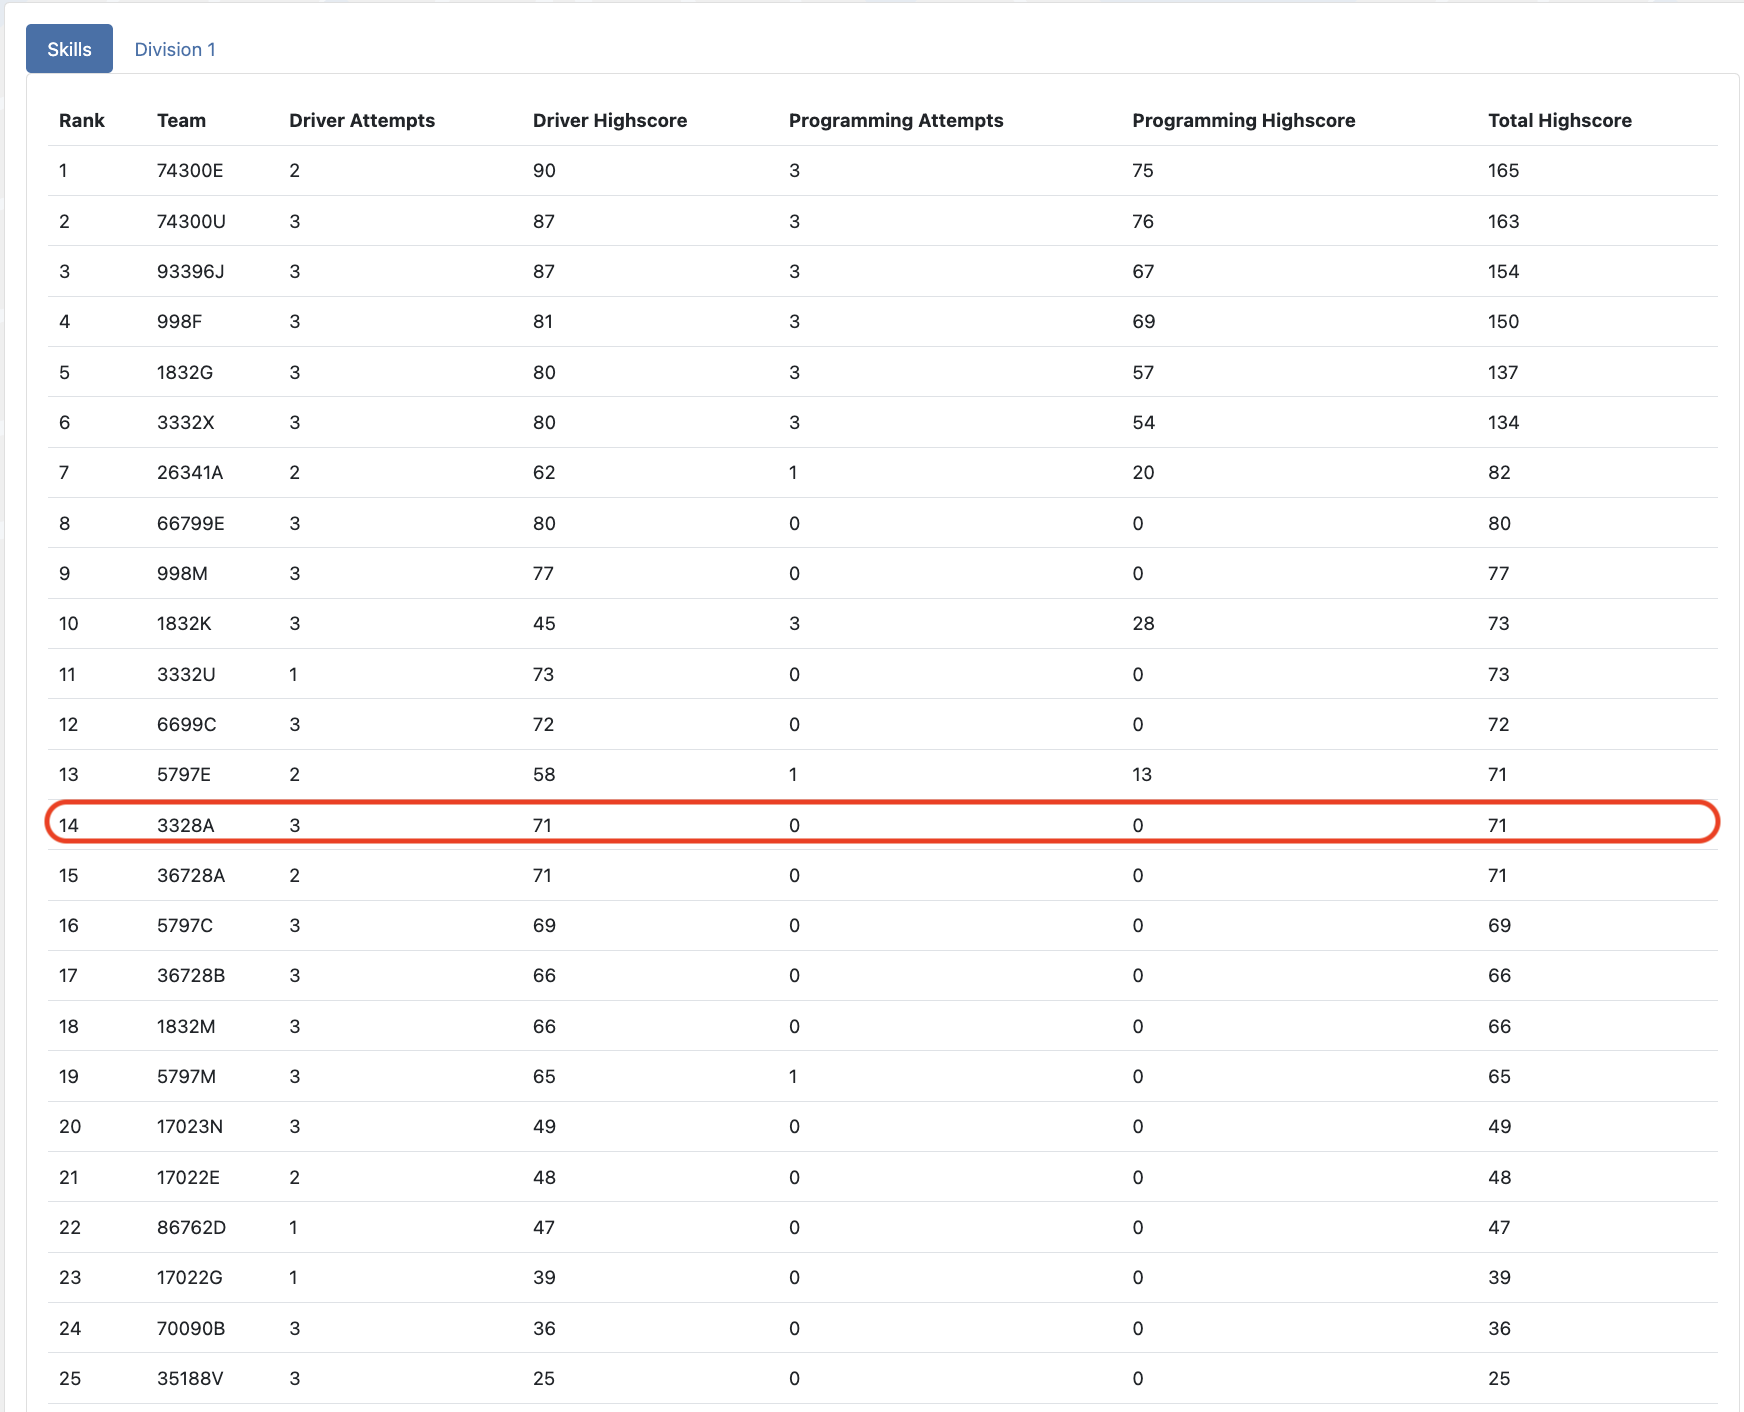Select team 74300E in rank 1
1744x1412 pixels.
click(190, 171)
